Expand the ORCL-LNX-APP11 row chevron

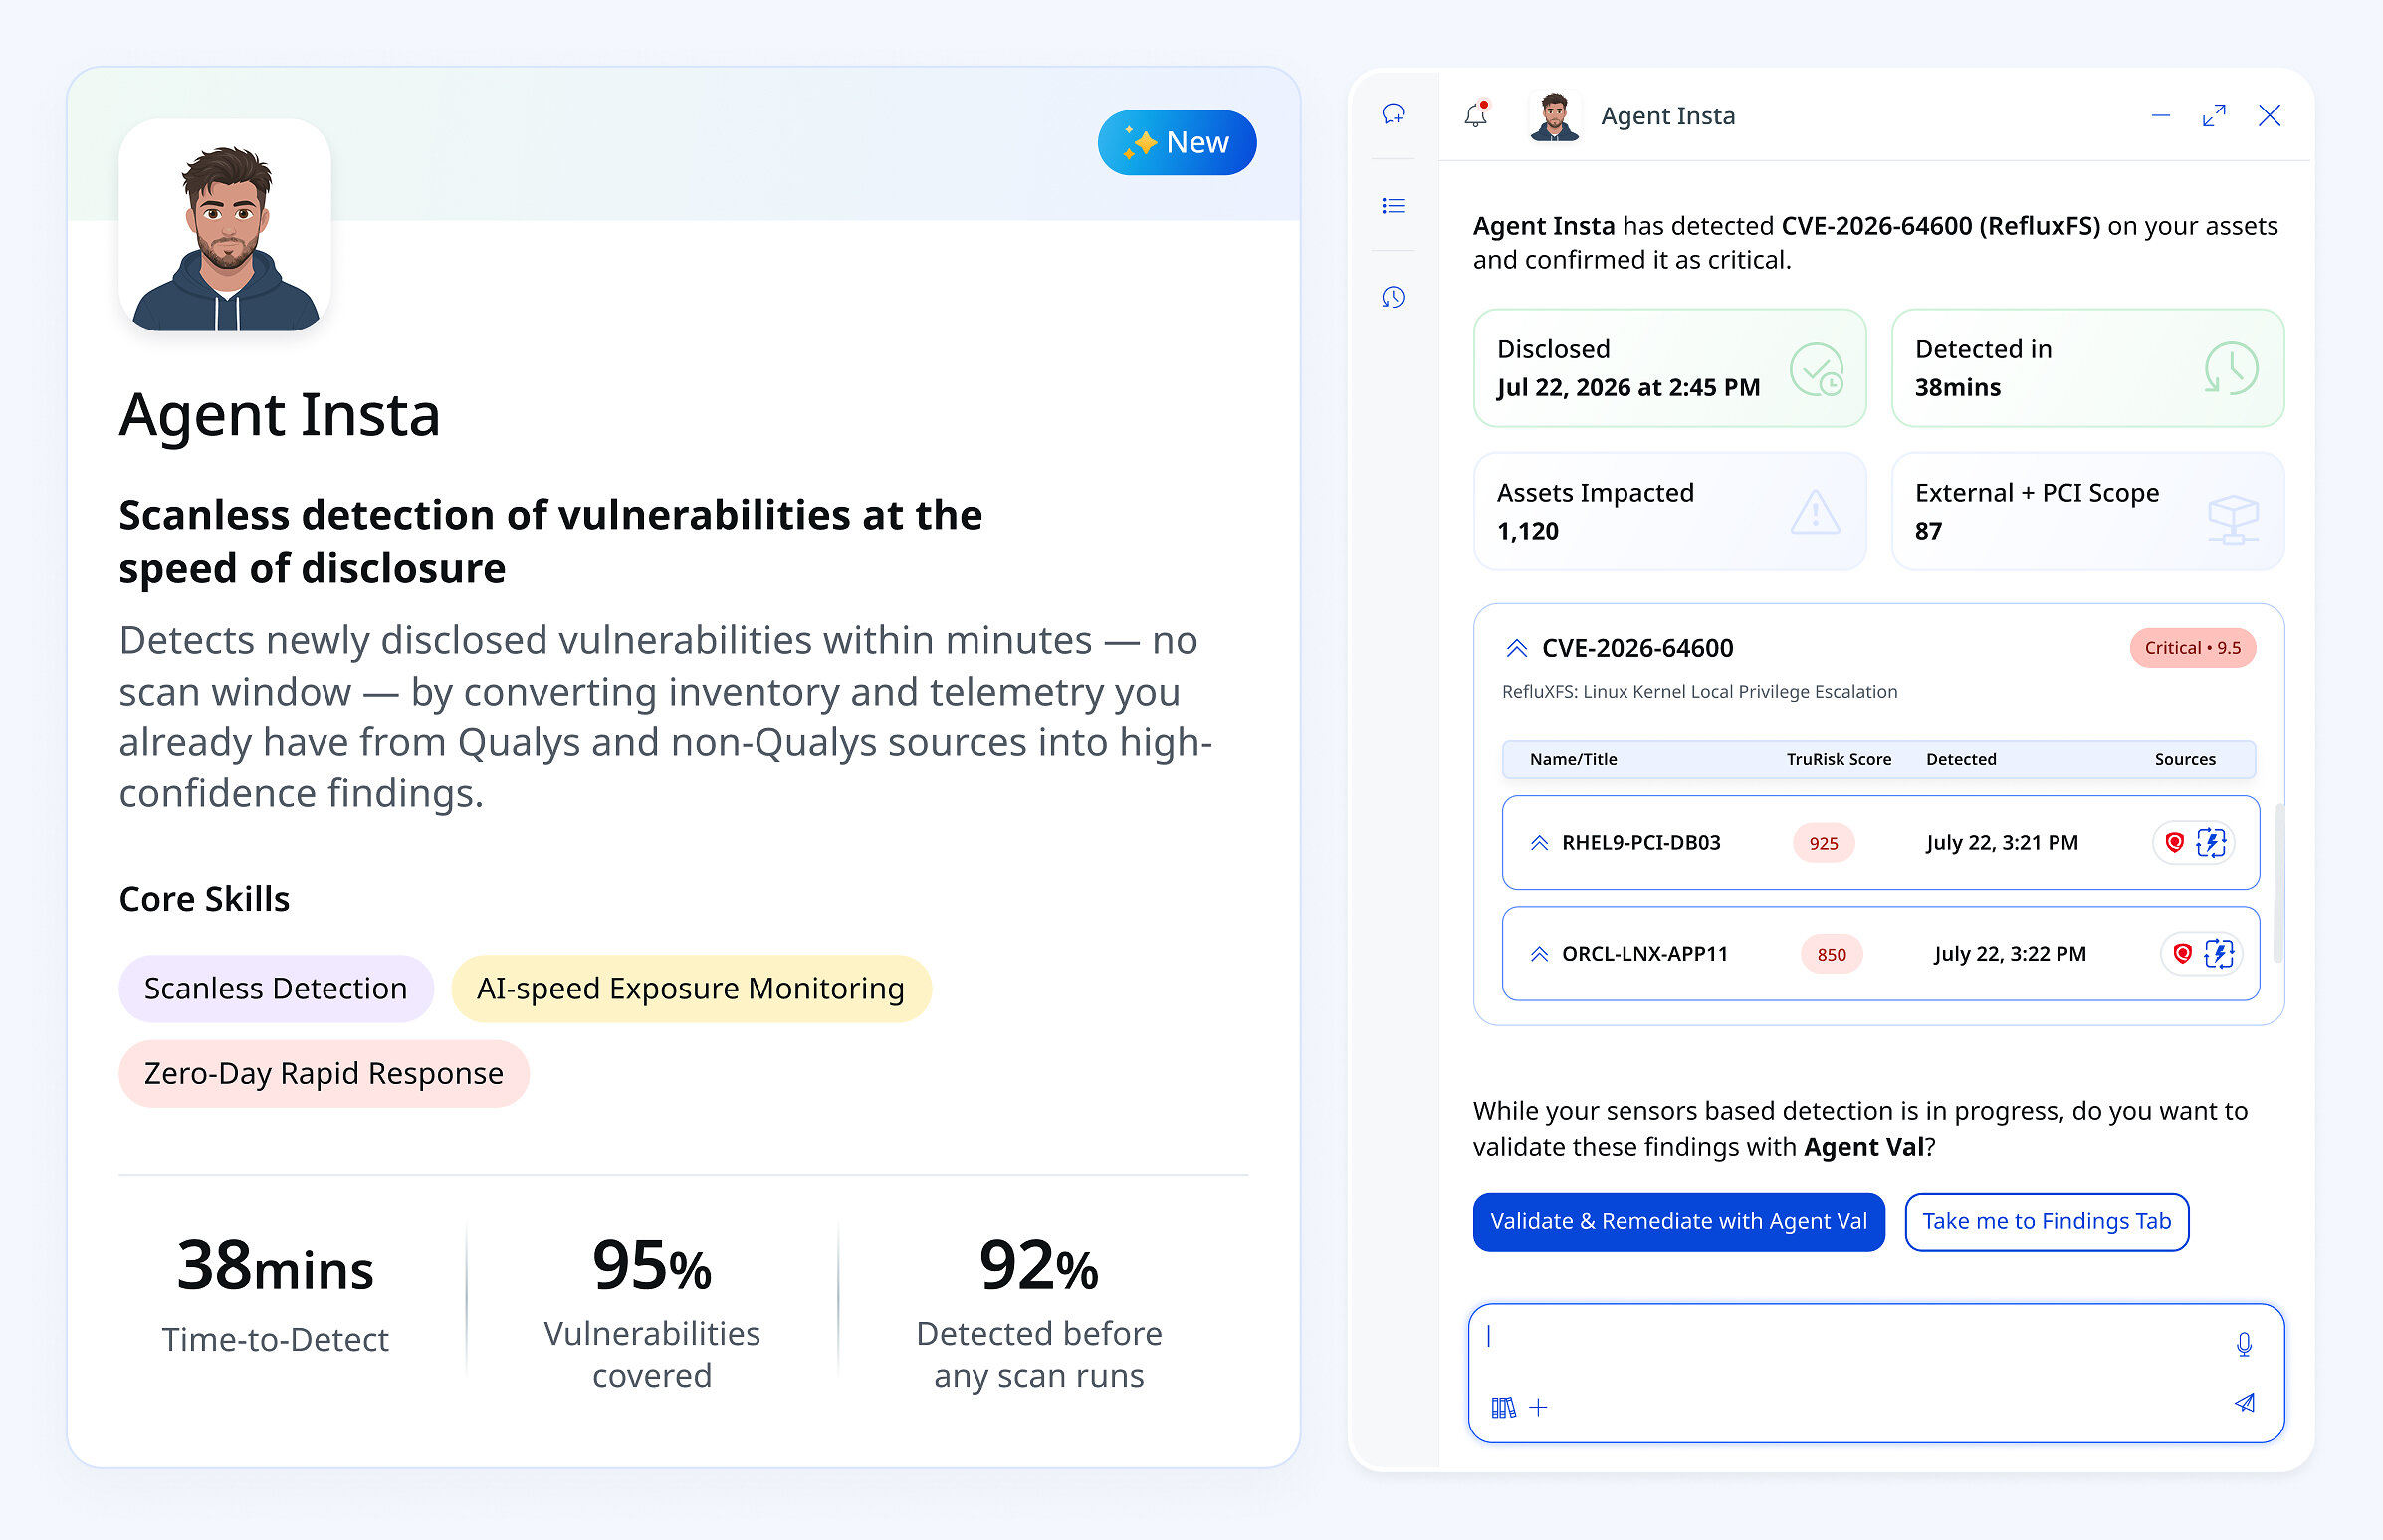tap(1540, 954)
